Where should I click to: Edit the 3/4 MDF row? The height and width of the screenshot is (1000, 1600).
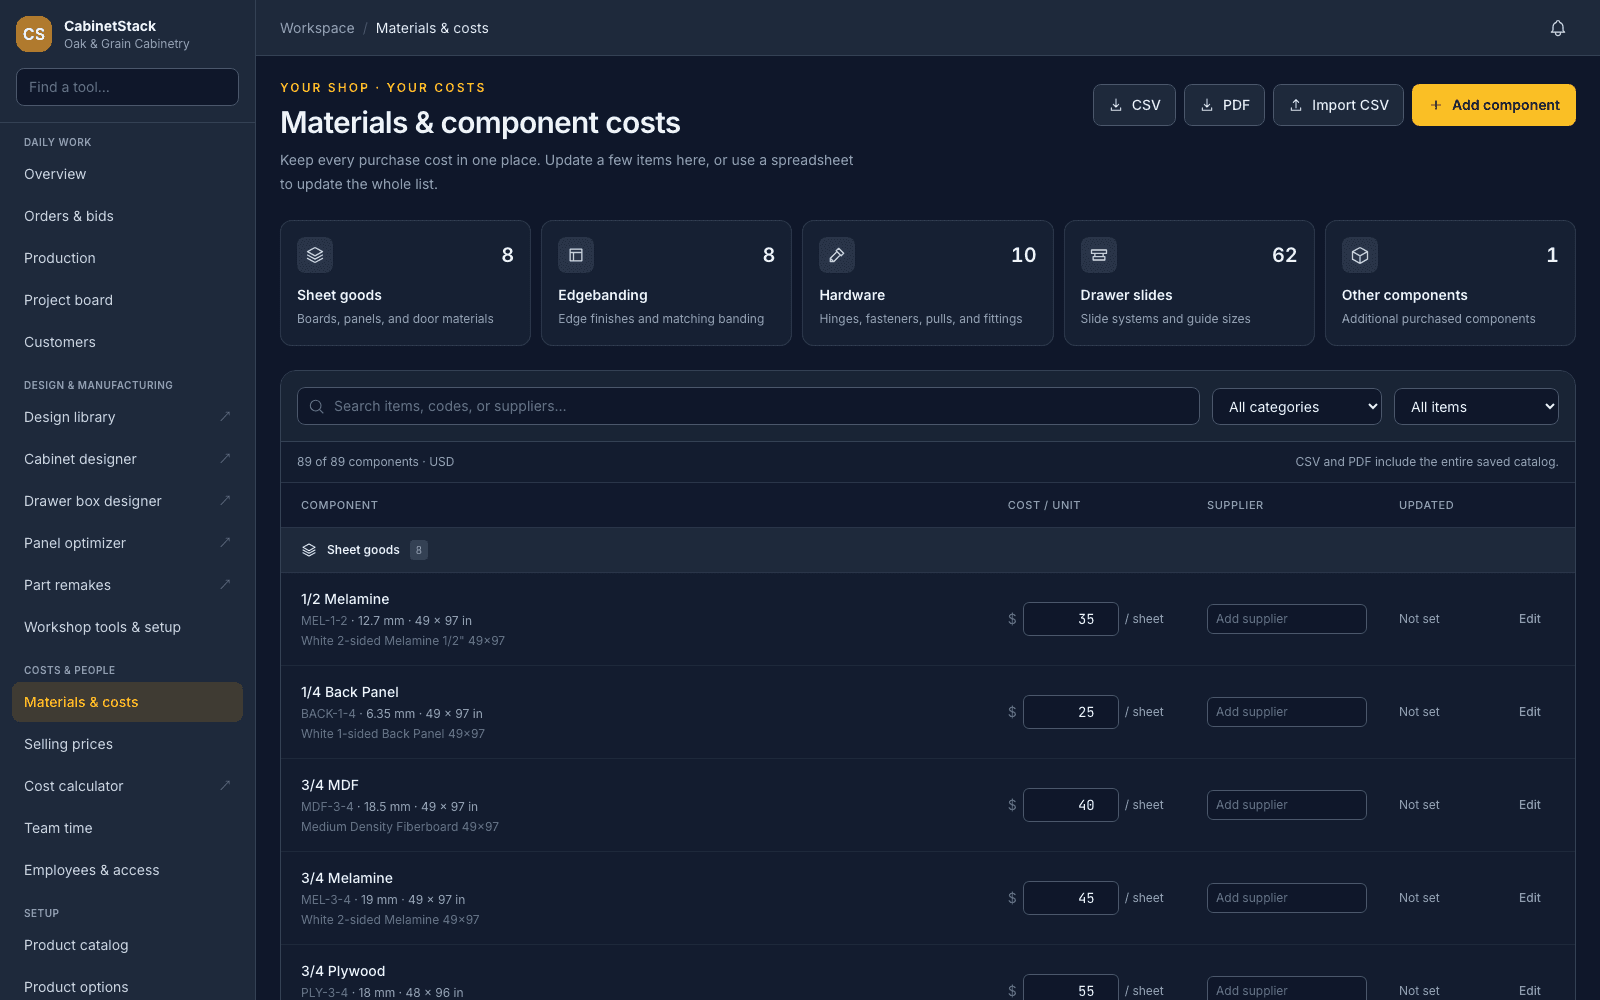click(1529, 805)
